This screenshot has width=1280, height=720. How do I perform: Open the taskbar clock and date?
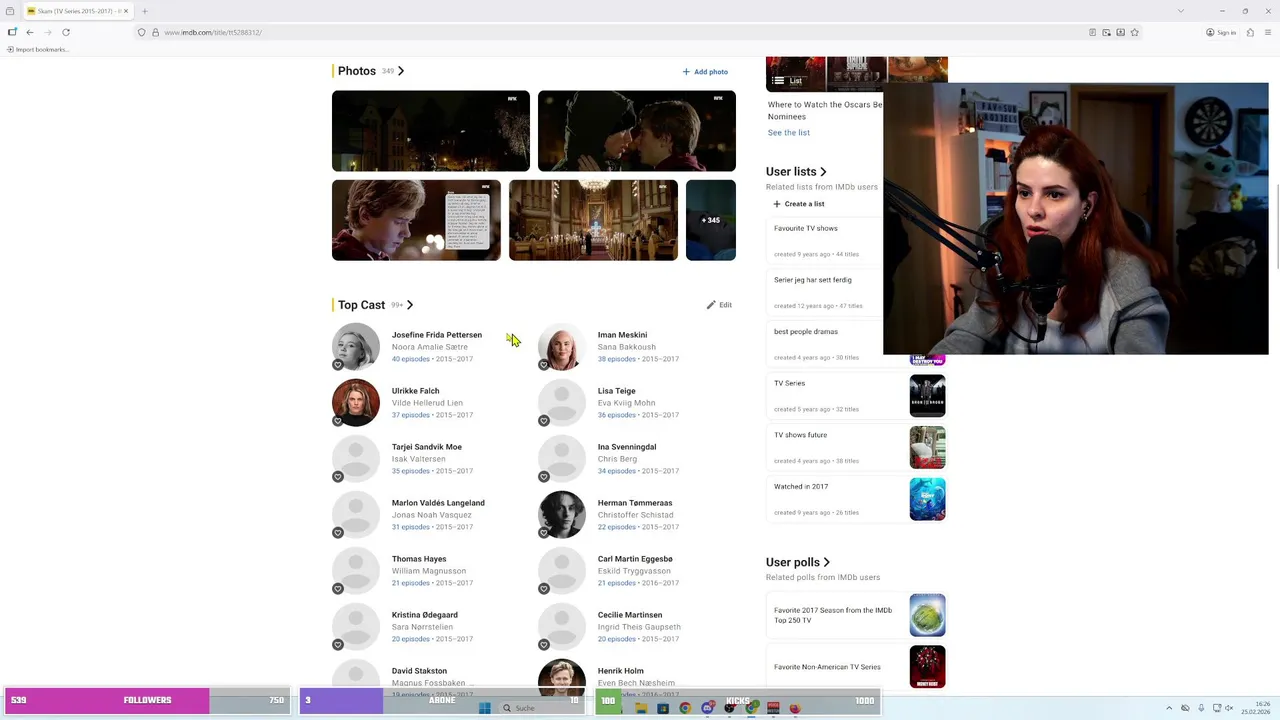click(x=1258, y=708)
